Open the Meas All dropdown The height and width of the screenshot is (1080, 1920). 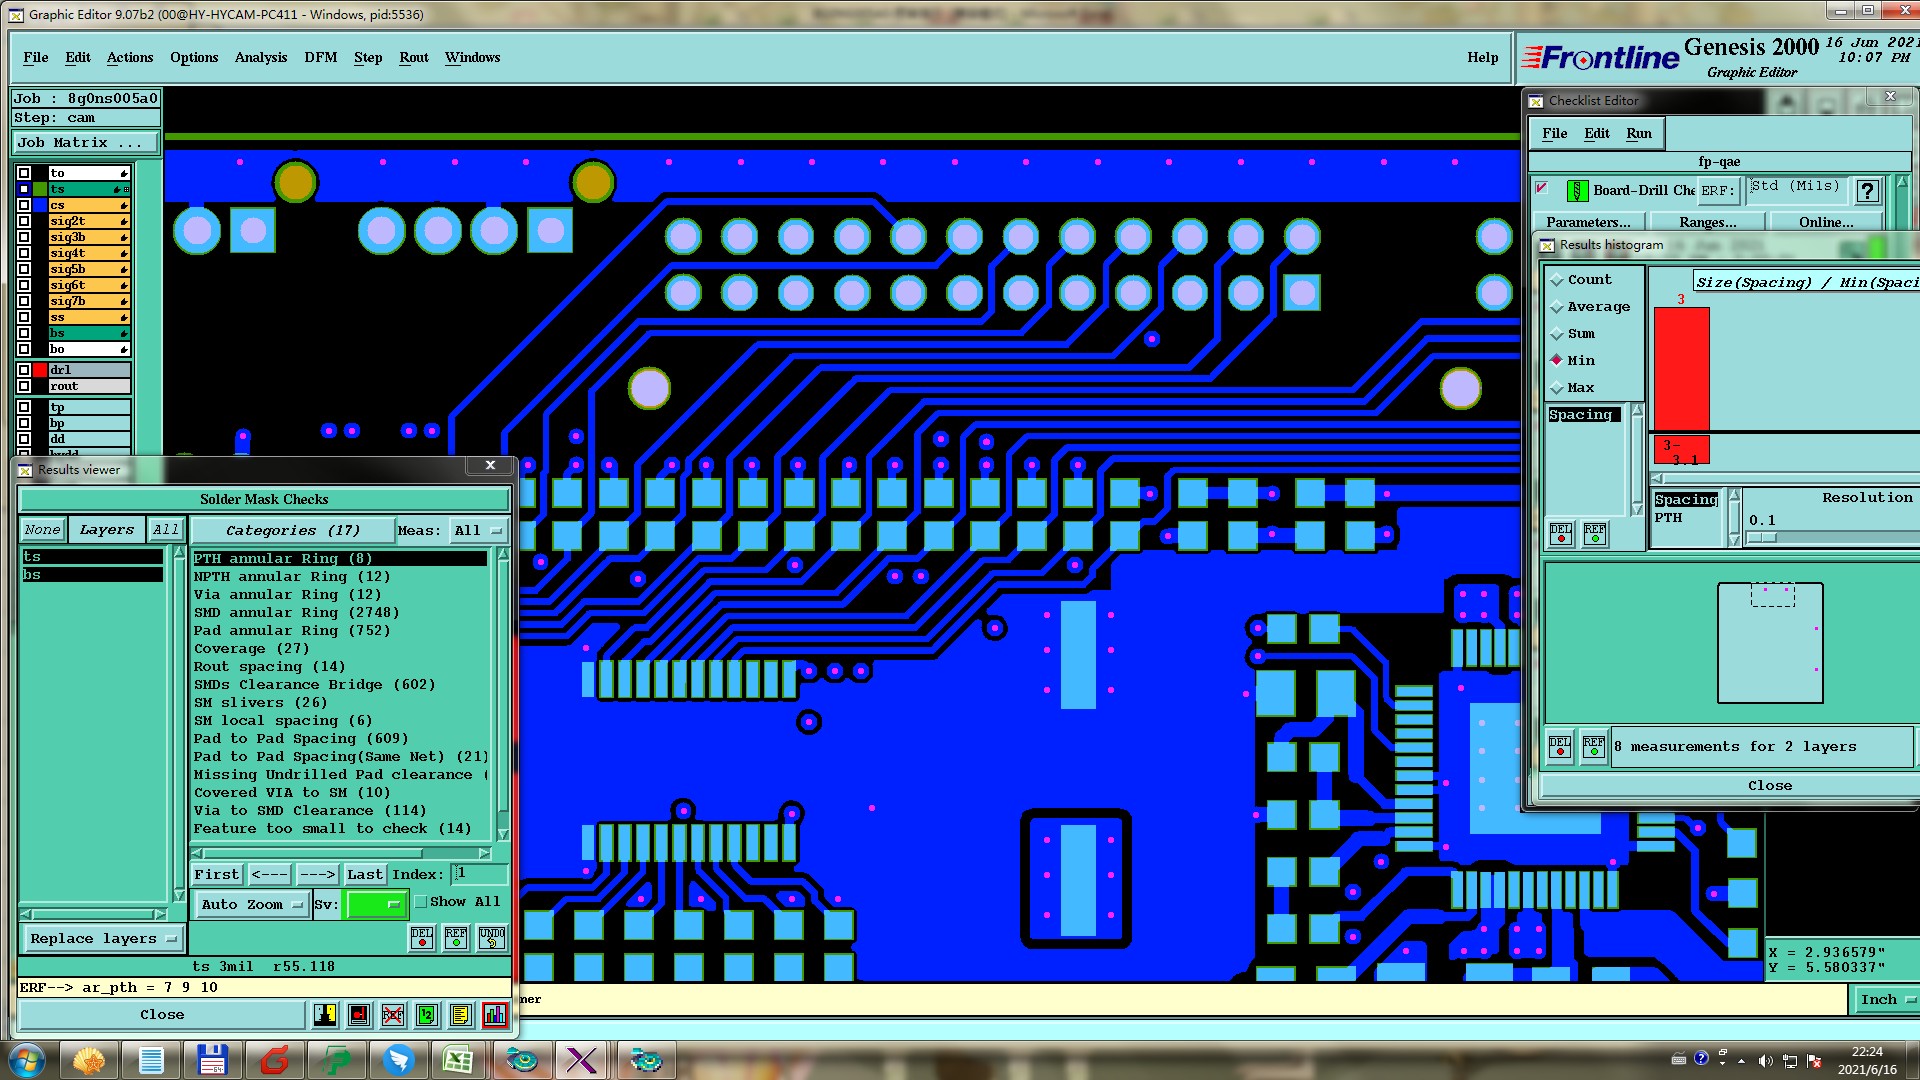(479, 531)
